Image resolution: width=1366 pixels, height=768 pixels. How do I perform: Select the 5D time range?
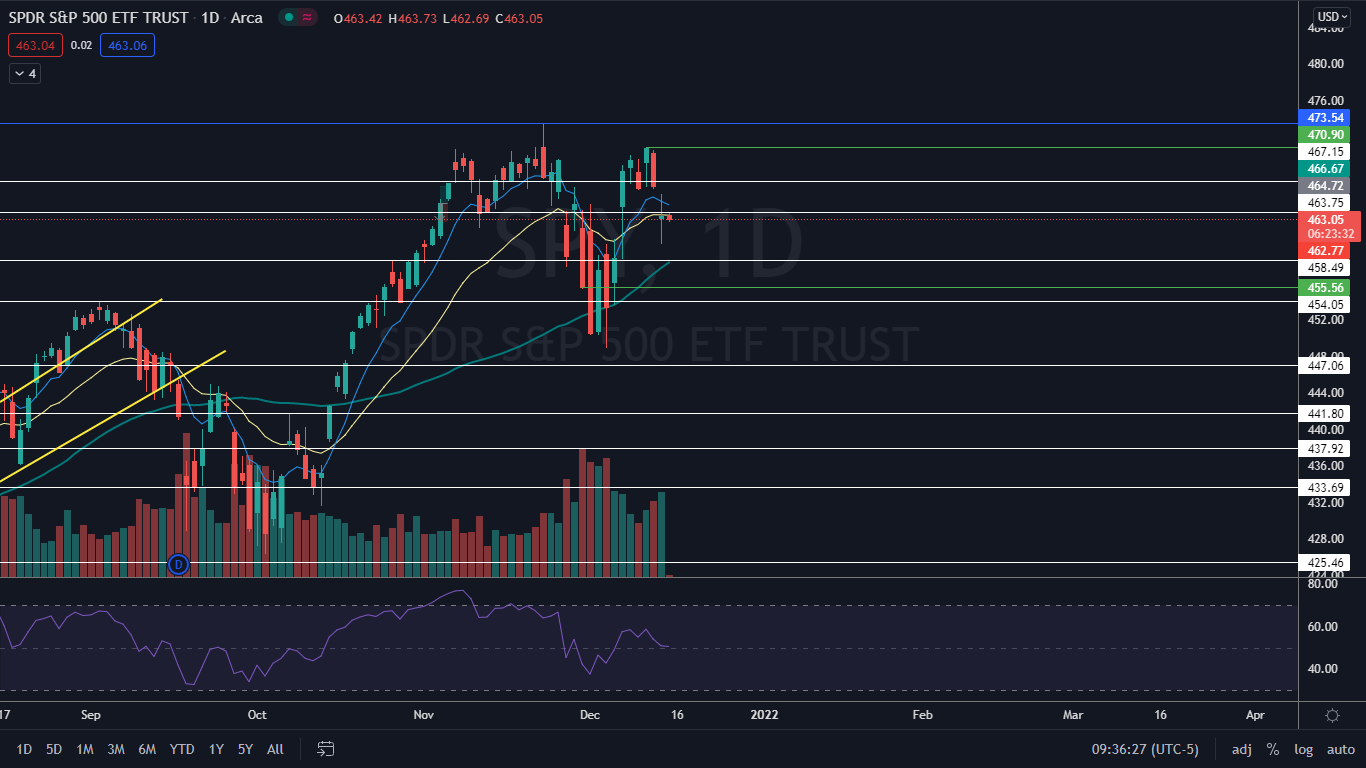[54, 749]
